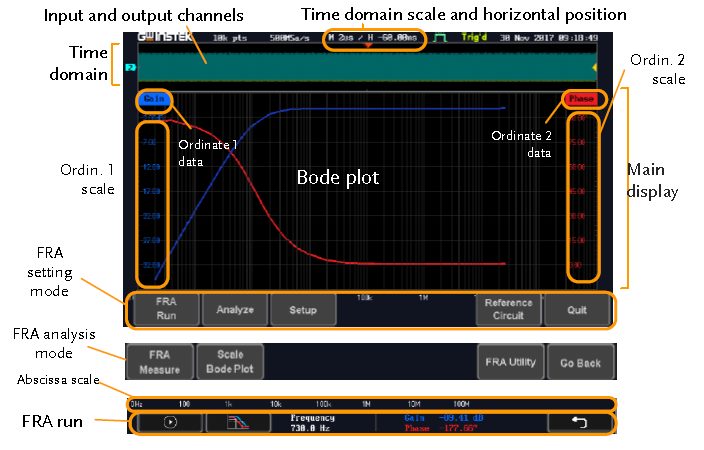Select FRA Measure option
Image resolution: width=704 pixels, height=450 pixels.
159,361
